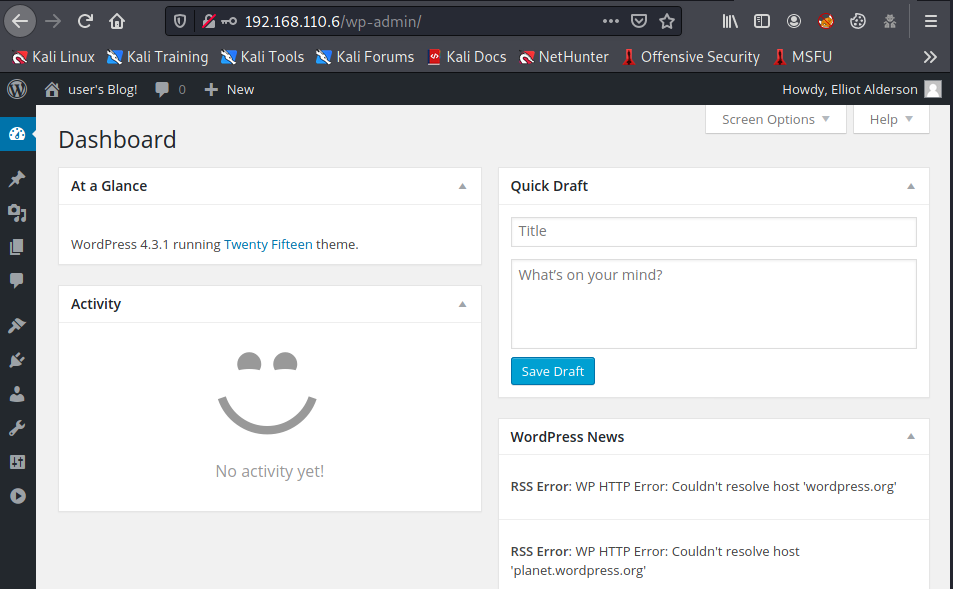Collapse the At a Glance panel
Image resolution: width=953 pixels, height=589 pixels.
pos(462,186)
